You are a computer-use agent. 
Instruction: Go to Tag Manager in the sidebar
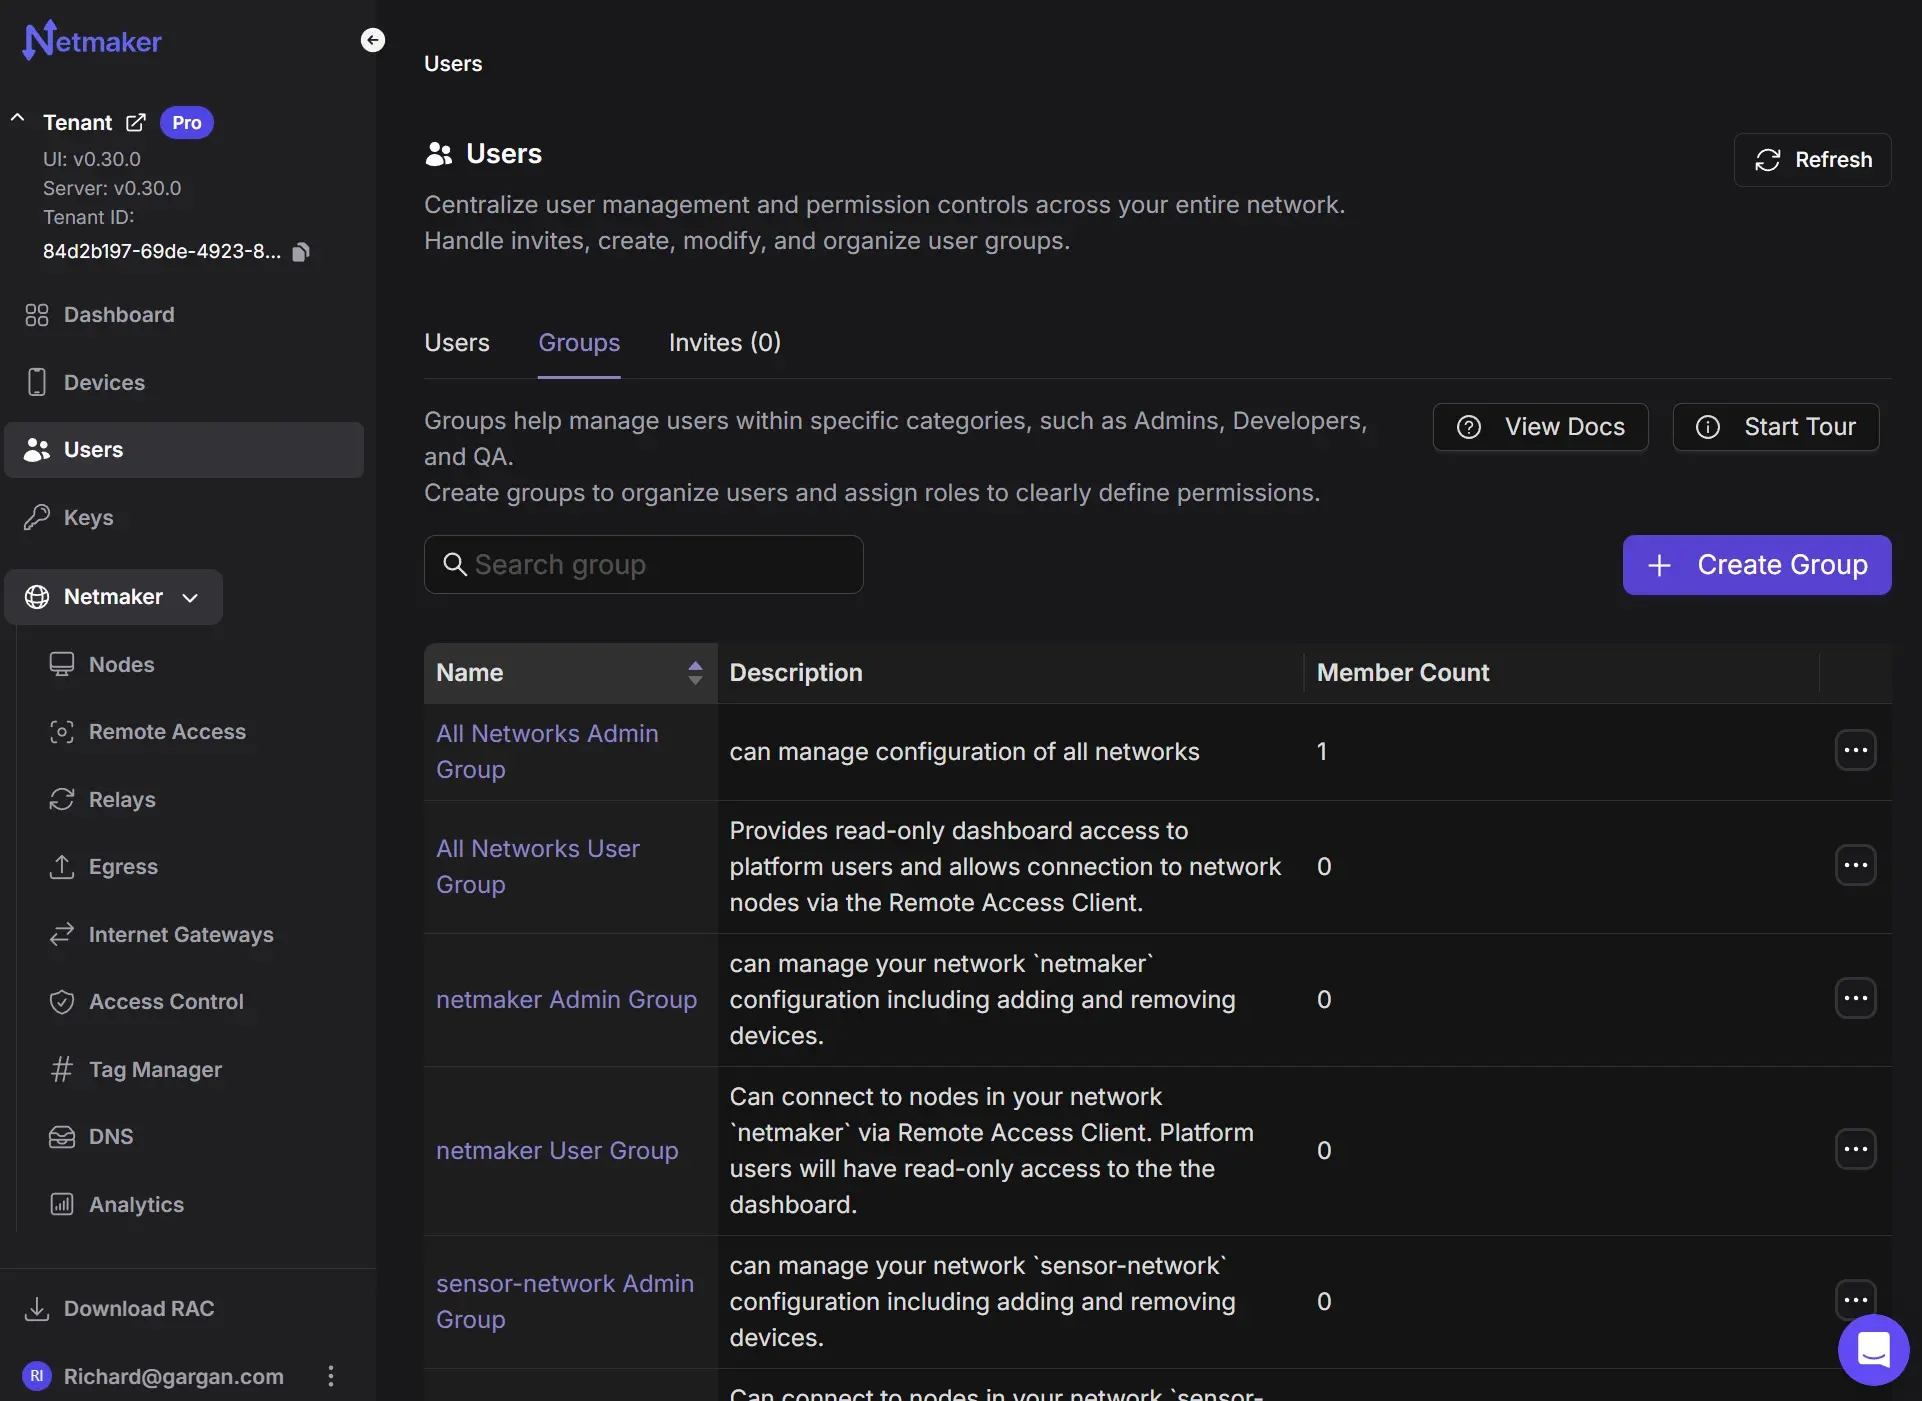154,1069
